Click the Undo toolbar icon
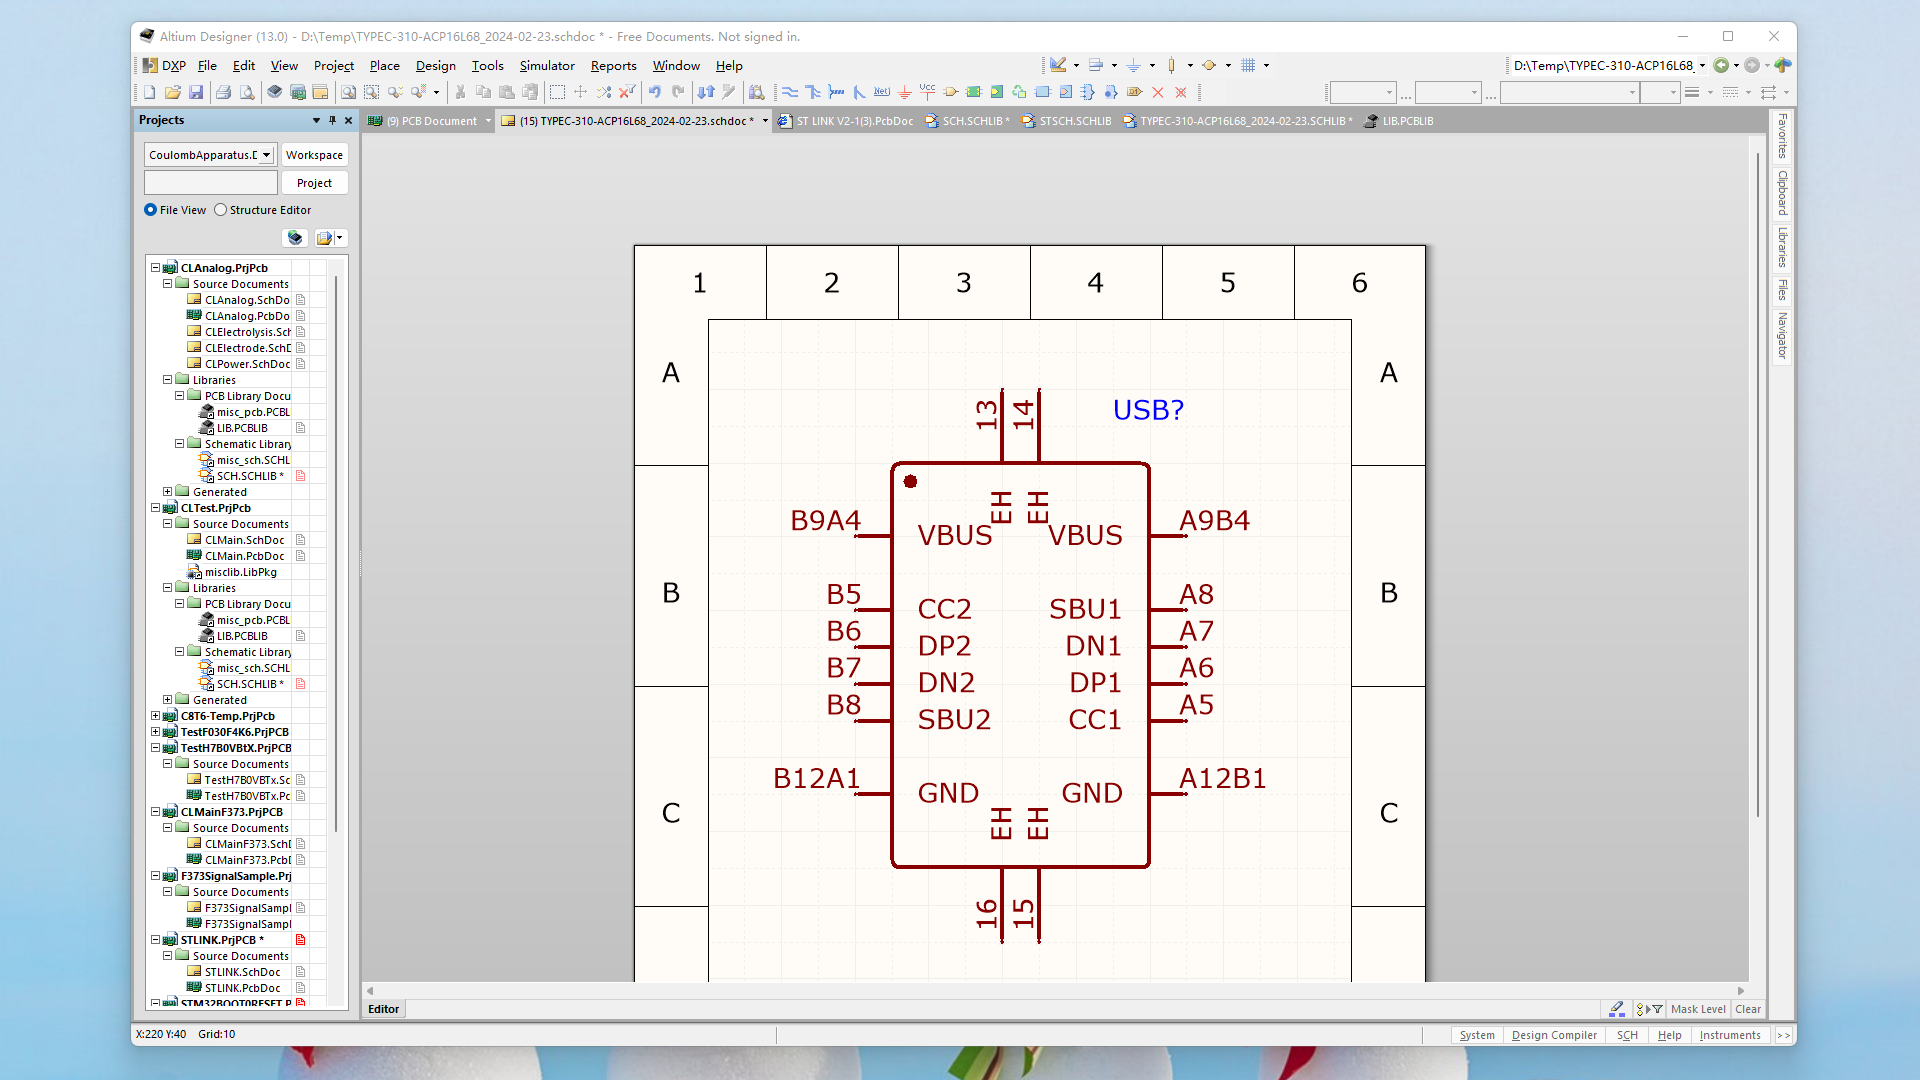This screenshot has width=1920, height=1080. pyautogui.click(x=654, y=92)
